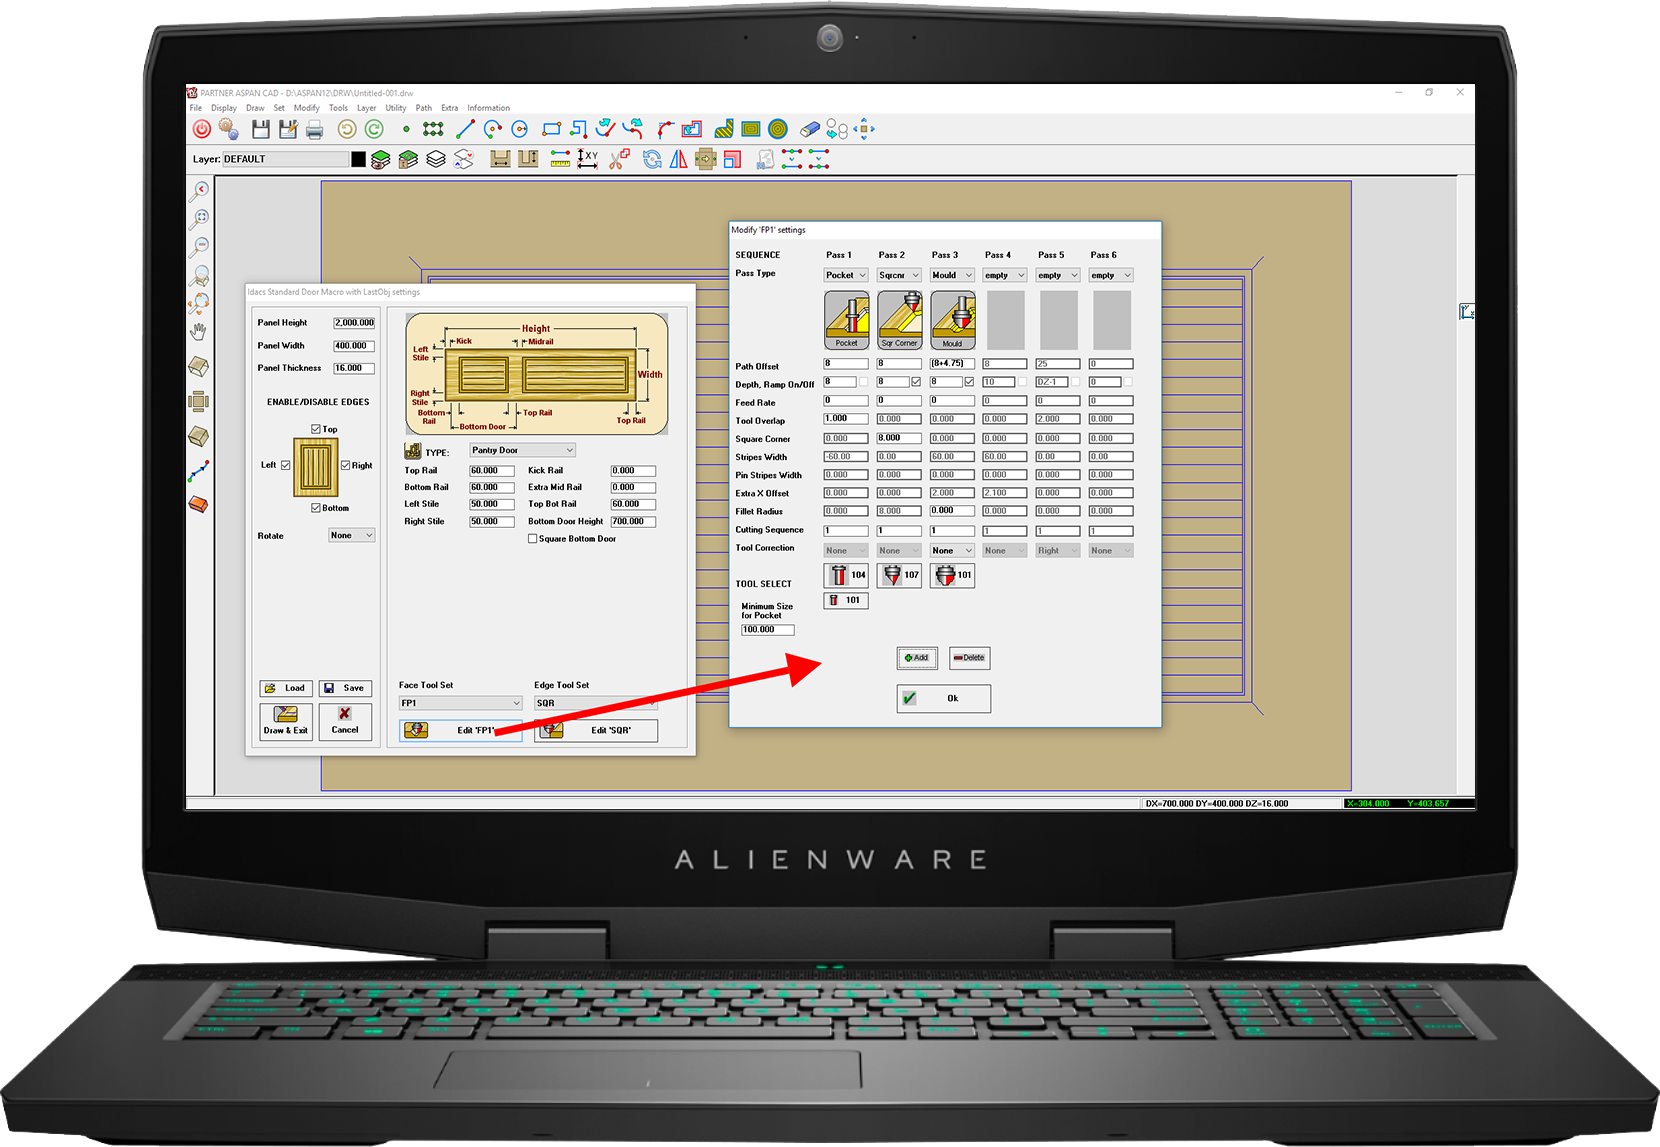The width and height of the screenshot is (1660, 1147).
Task: Open Pass 3 Tool Correction dropdown
Action: [952, 551]
